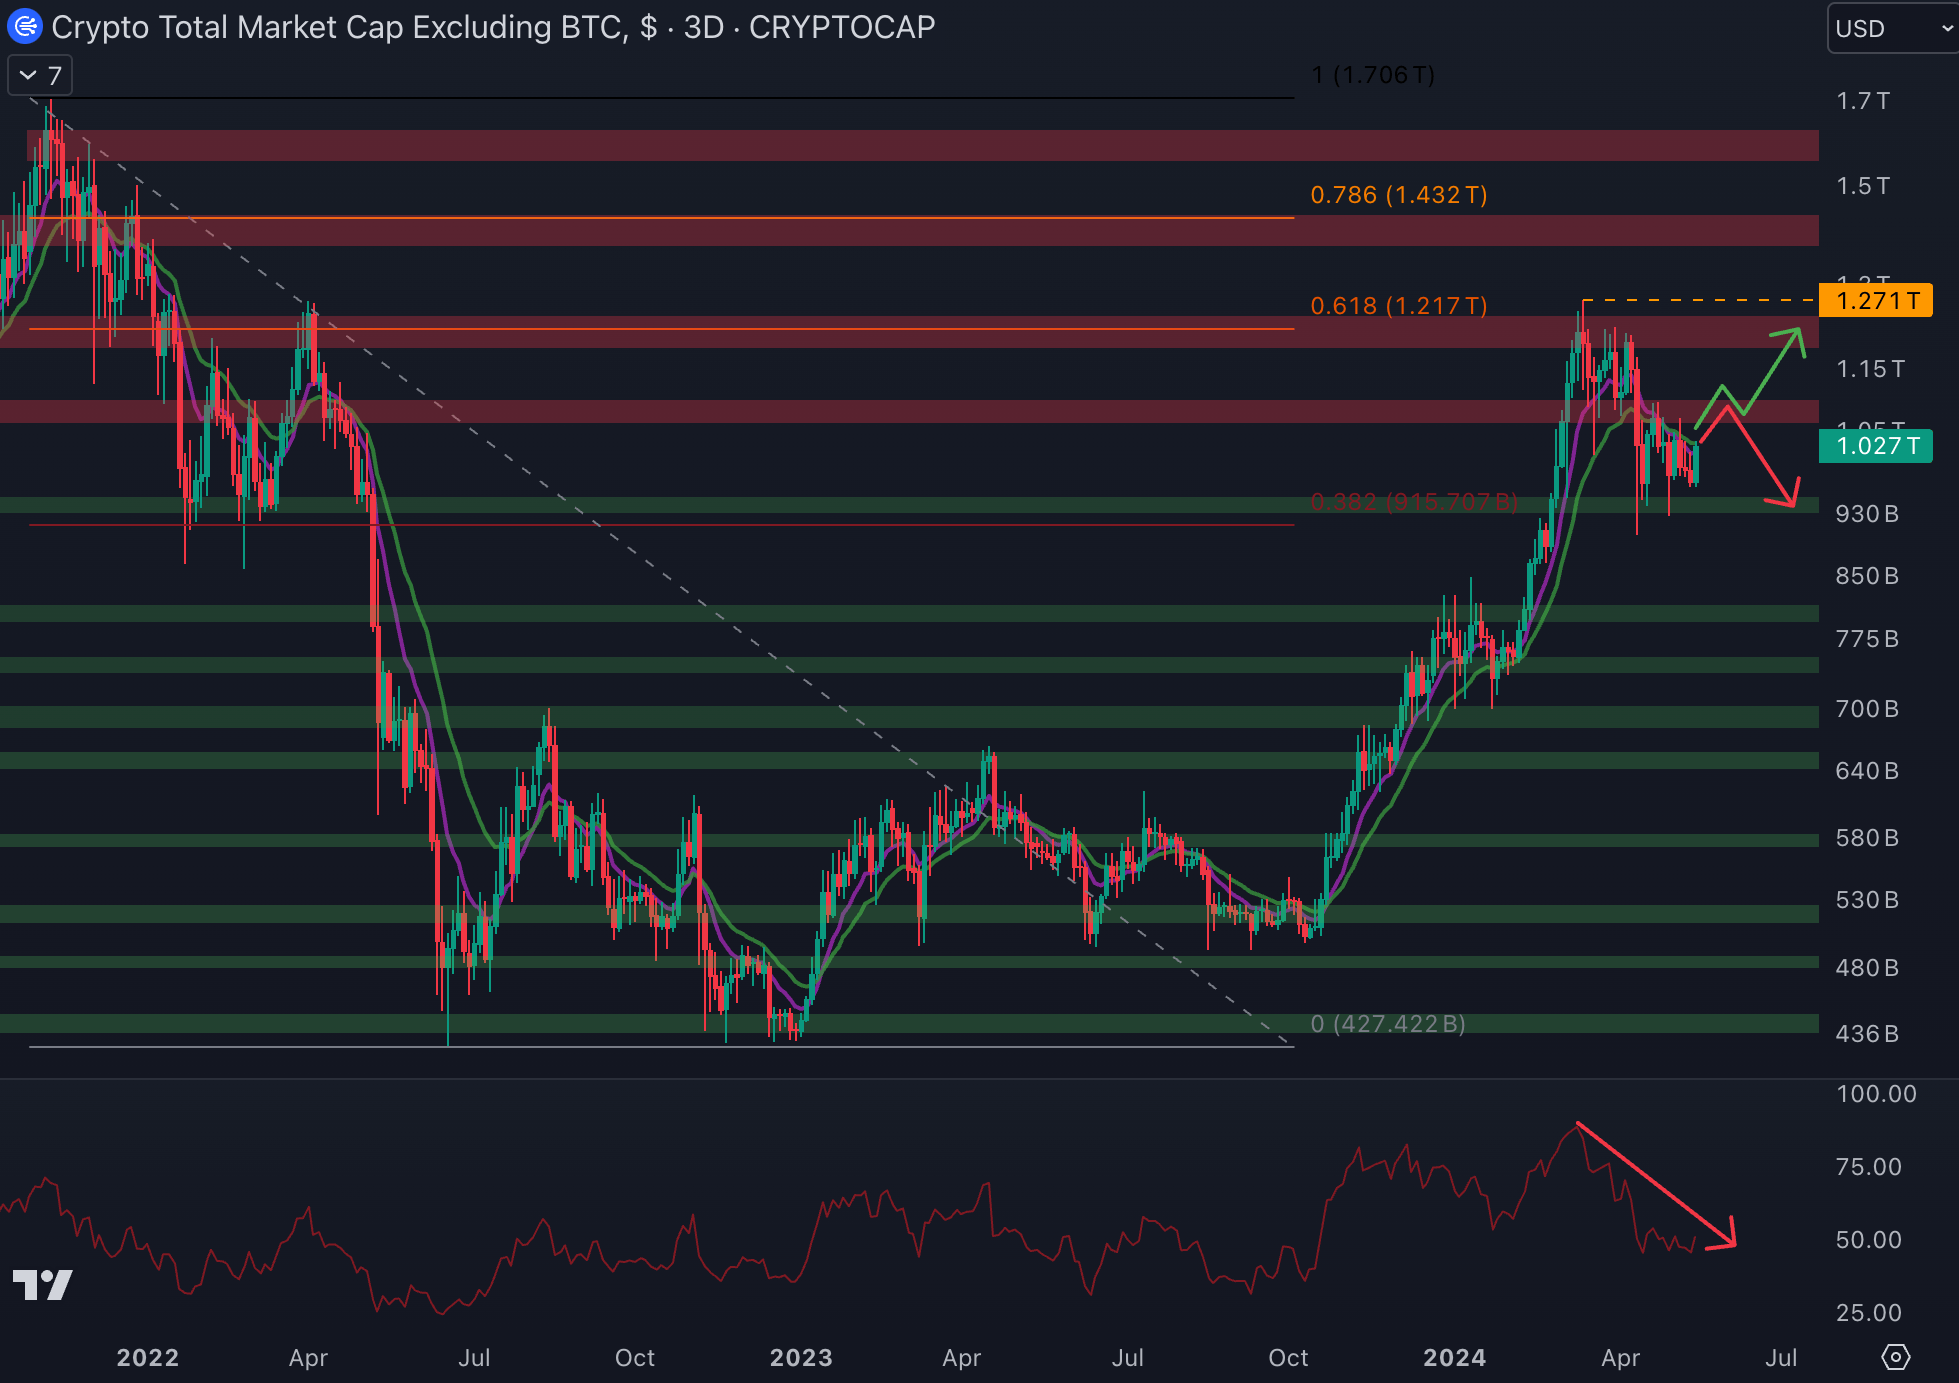Click the 2024 label on time axis

click(1454, 1357)
